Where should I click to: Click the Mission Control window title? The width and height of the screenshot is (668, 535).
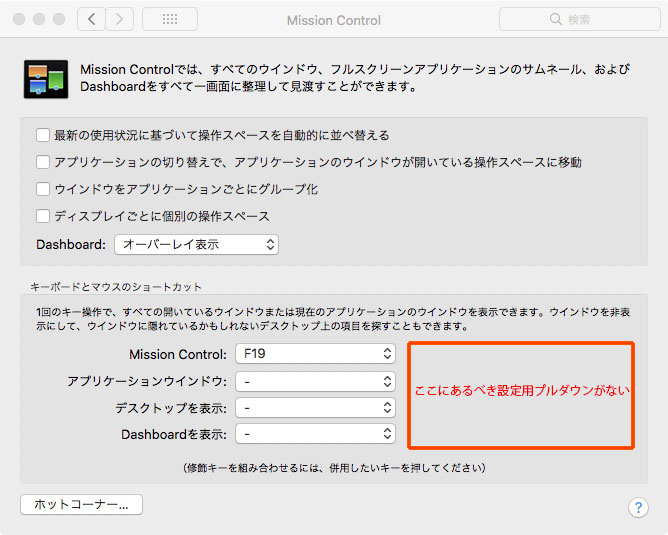pos(334,20)
